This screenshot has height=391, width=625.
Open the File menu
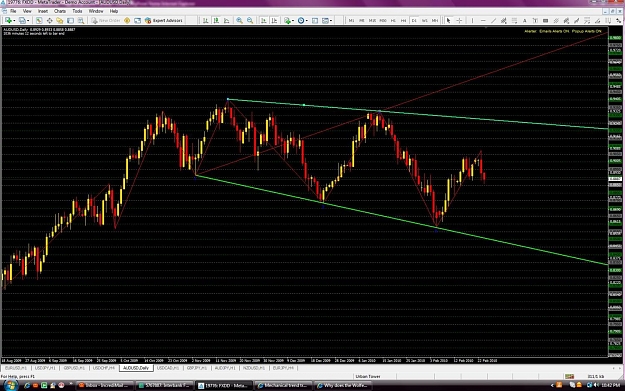[x=13, y=11]
